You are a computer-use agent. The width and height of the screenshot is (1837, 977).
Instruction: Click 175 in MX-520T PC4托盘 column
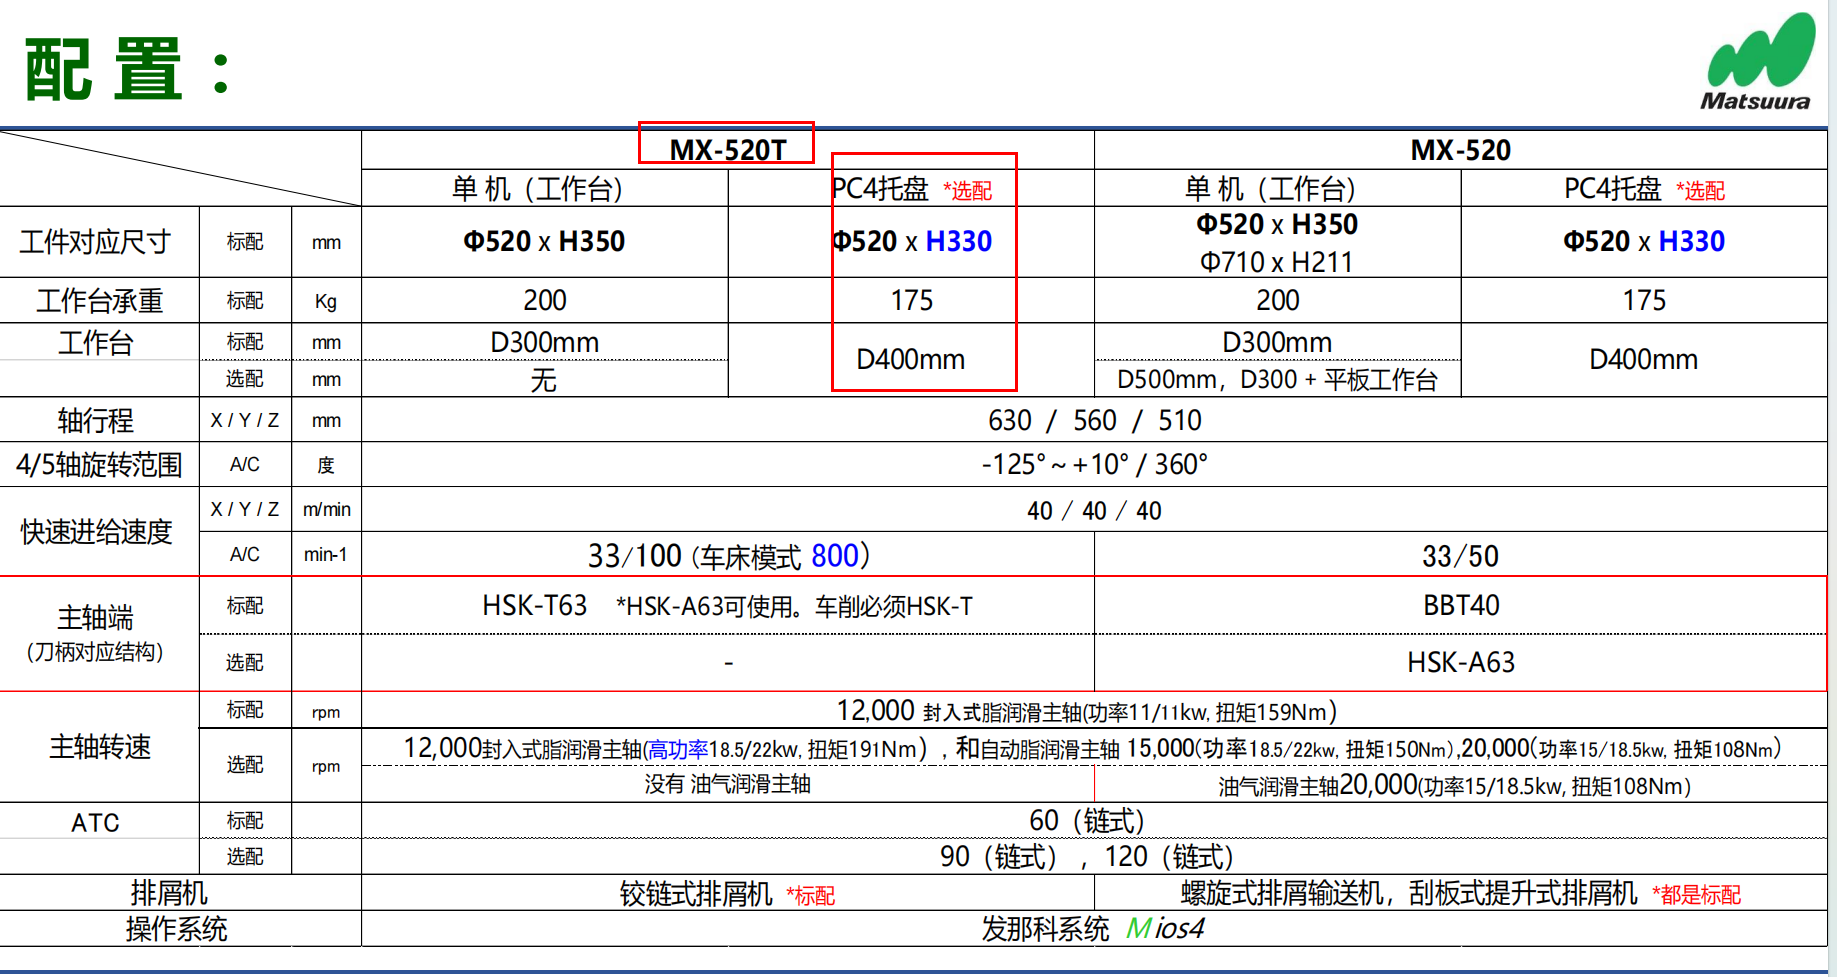(x=912, y=300)
